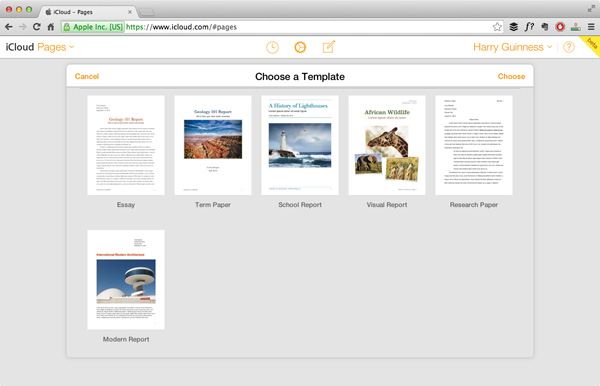Click the compose new document icon

coord(329,47)
